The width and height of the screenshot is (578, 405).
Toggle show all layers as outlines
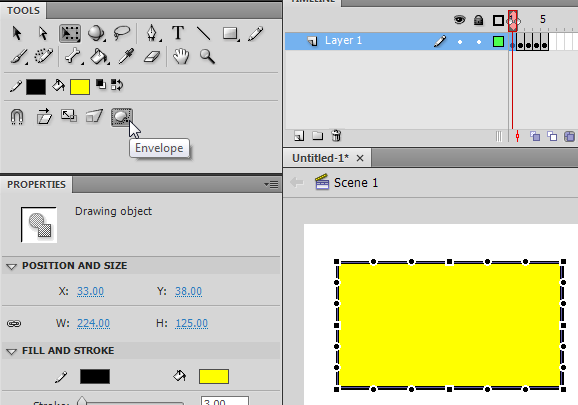(498, 20)
